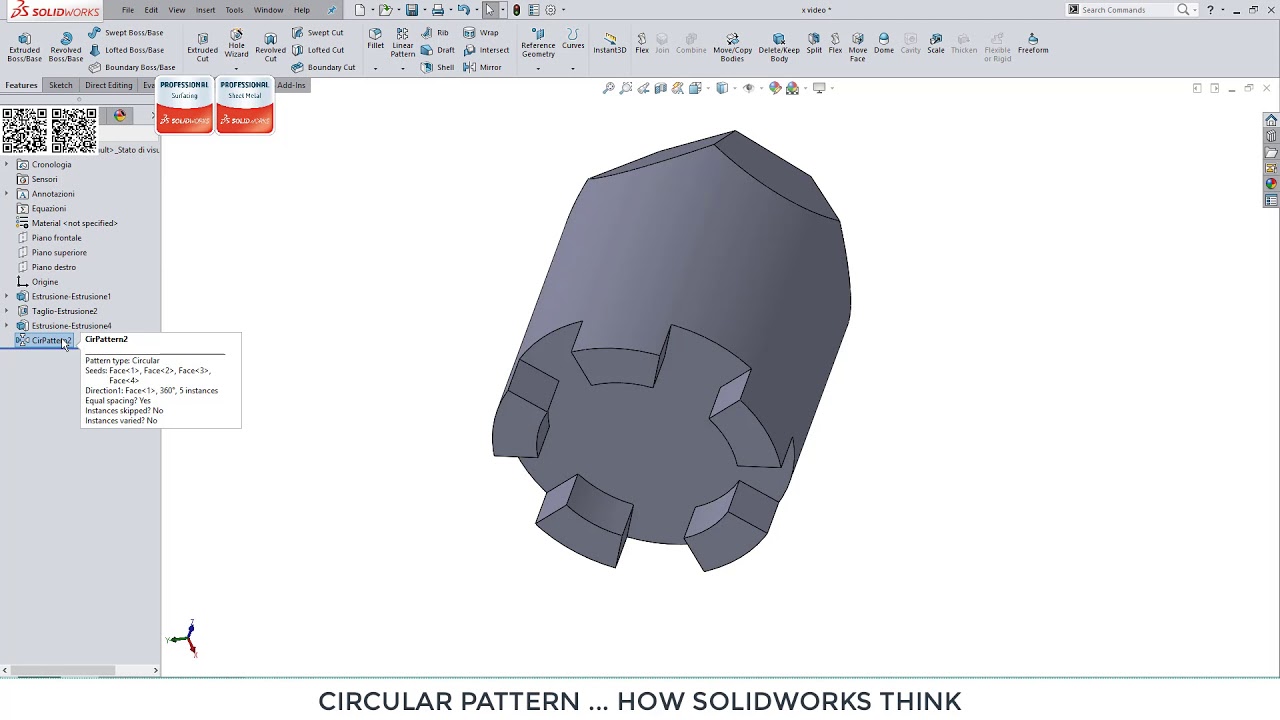Select the Wrap tool
1280x720 pixels.
pyautogui.click(x=481, y=33)
